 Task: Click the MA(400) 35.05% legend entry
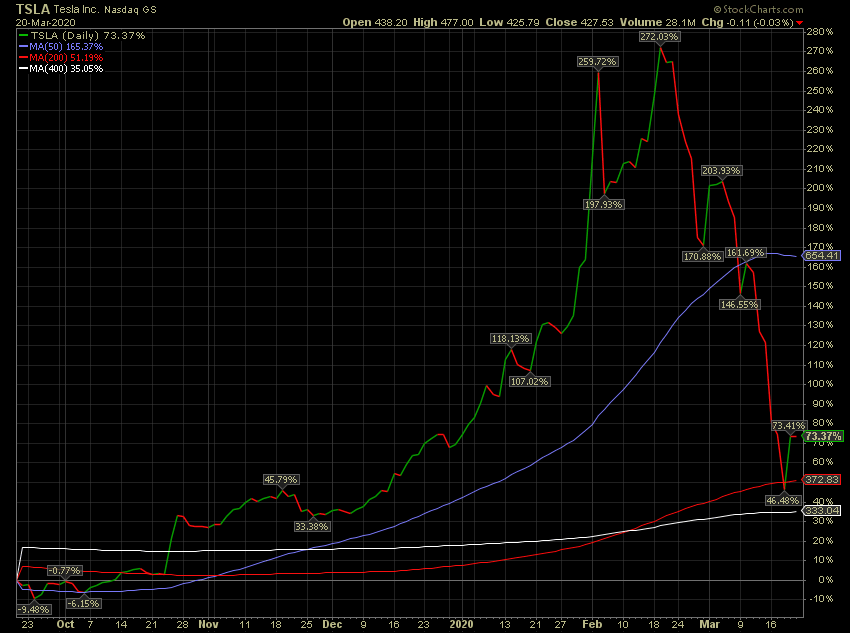tap(61, 69)
